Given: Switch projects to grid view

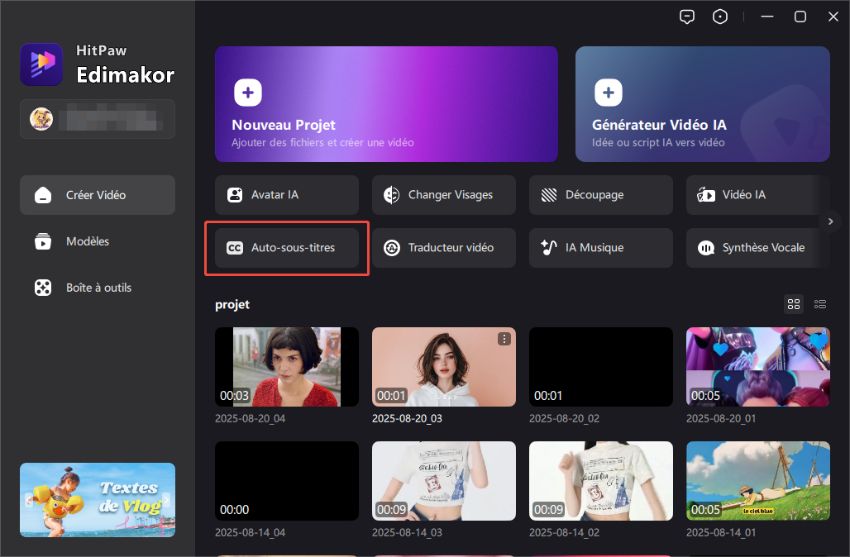Looking at the screenshot, I should tap(794, 304).
